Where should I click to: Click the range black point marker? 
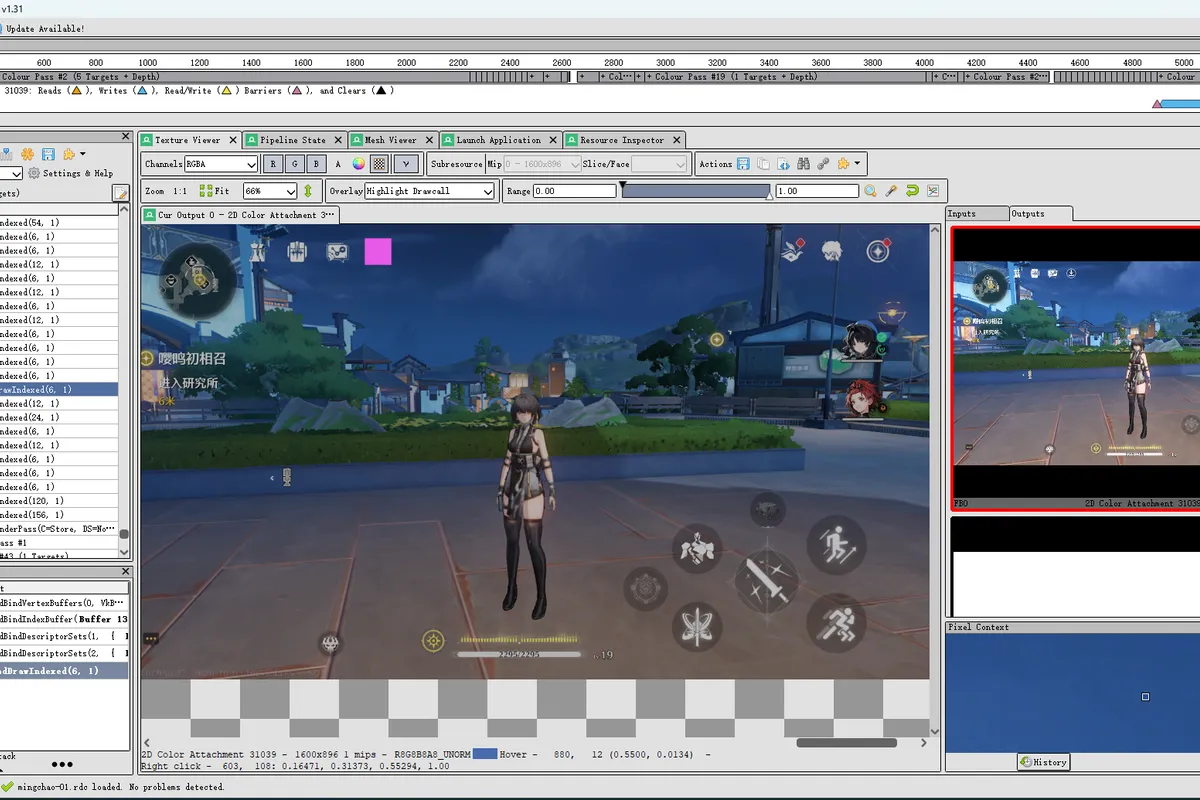[622, 185]
